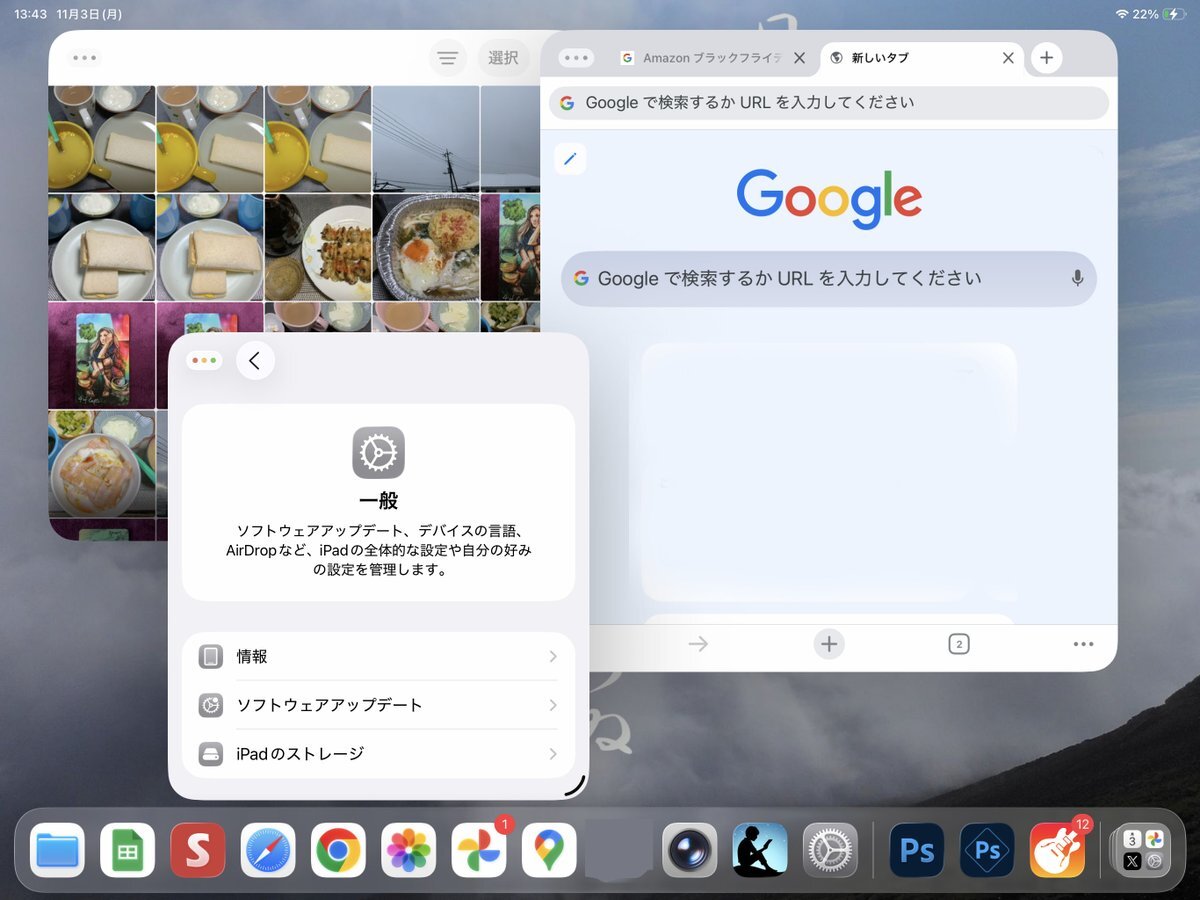Launch Kindle from the dock
1200x900 pixels.
[x=760, y=850]
